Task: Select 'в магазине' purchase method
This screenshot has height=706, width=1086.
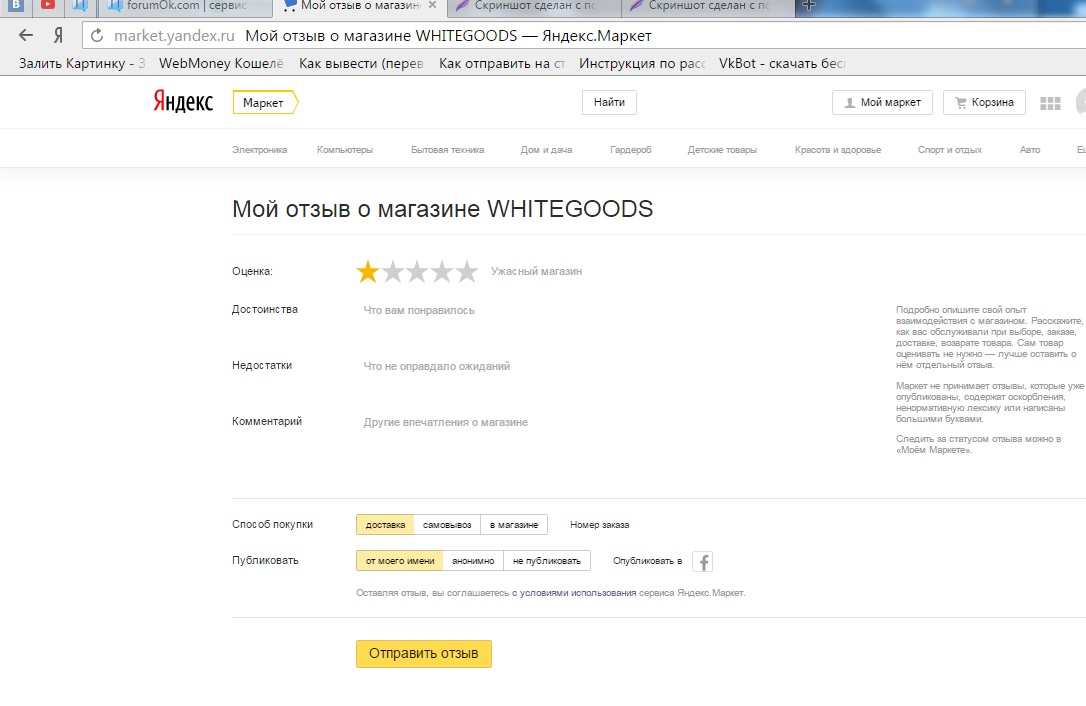Action: coord(514,524)
